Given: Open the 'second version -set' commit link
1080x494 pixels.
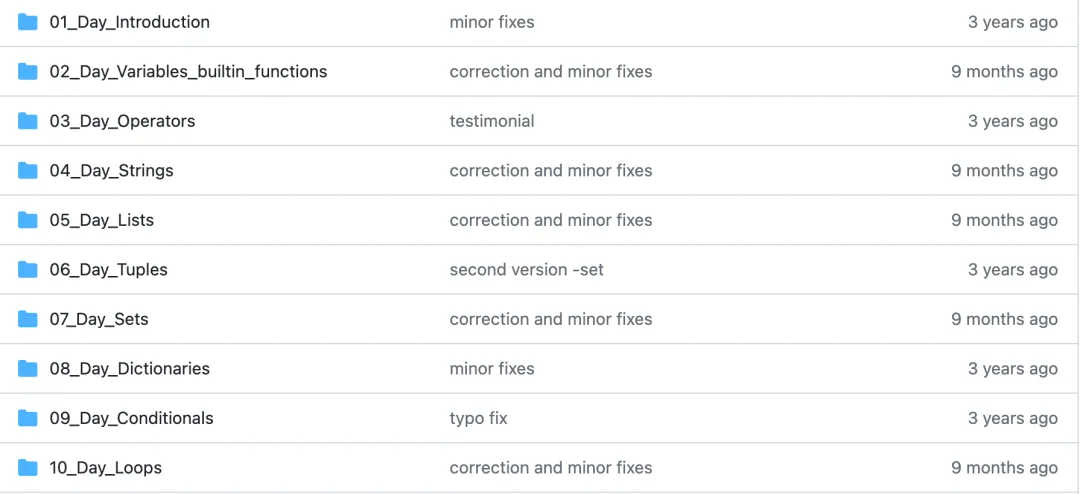Looking at the screenshot, I should coord(526,269).
